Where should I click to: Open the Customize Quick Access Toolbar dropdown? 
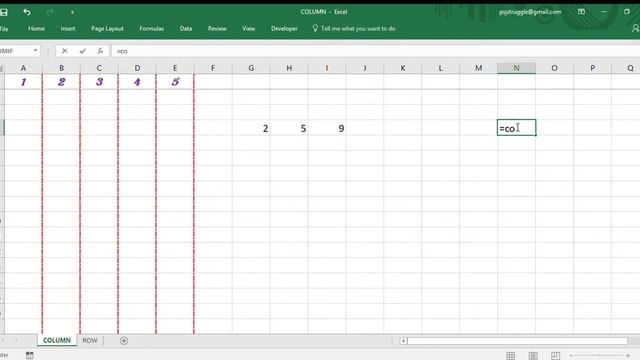pyautogui.click(x=72, y=13)
